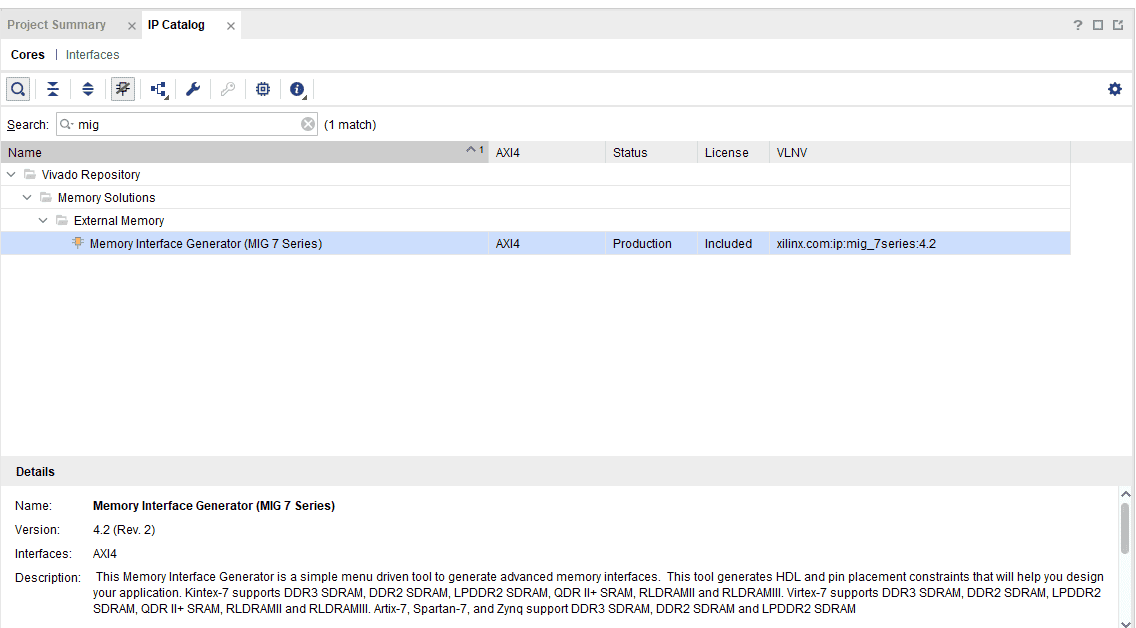Click the Collapse All icon
This screenshot has width=1136, height=628.
tap(53, 89)
